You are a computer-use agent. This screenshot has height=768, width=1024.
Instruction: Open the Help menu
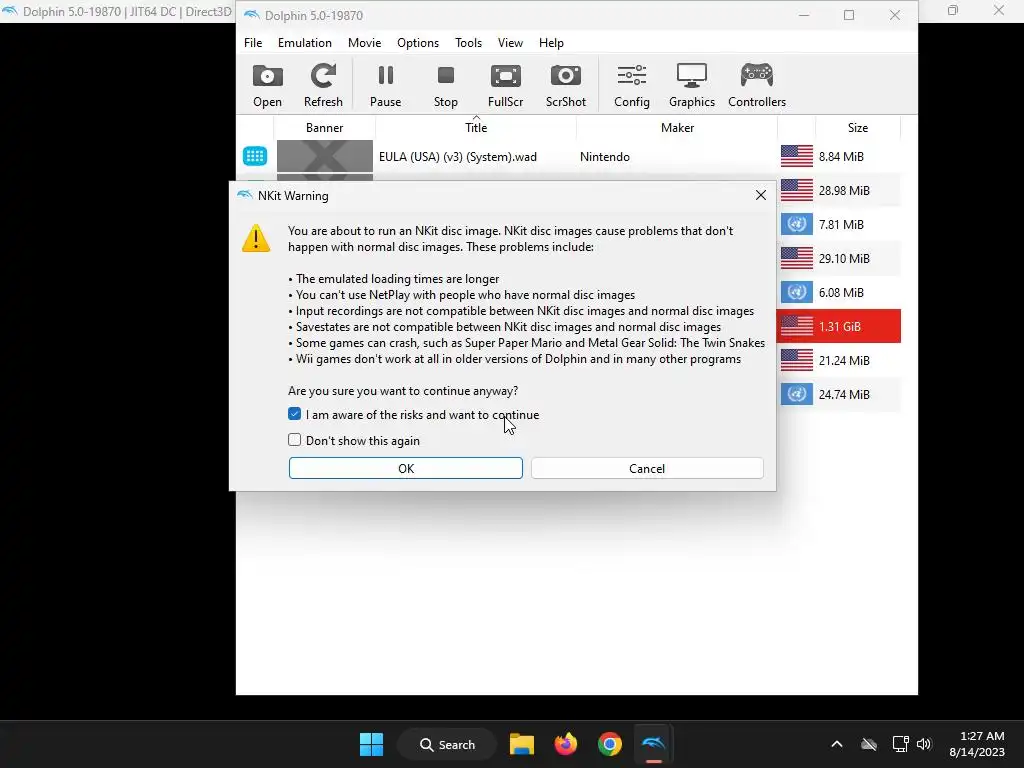point(551,42)
